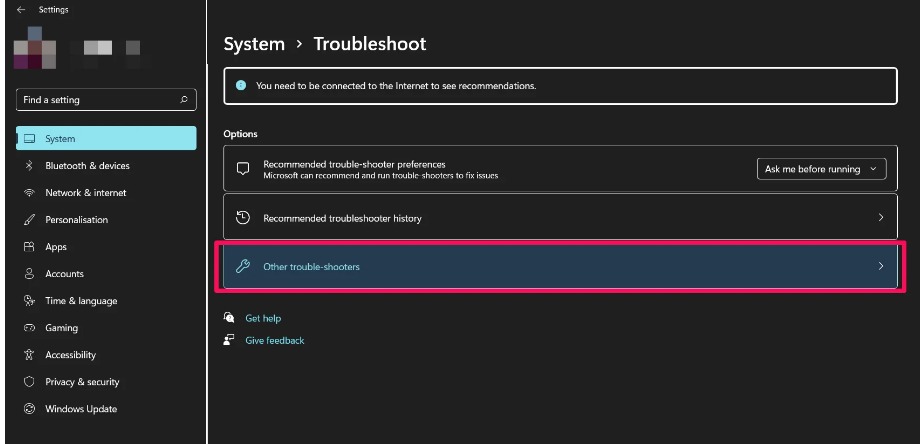Image resolution: width=920 pixels, height=444 pixels.
Task: Click the Network & internet Wi-Fi icon
Action: click(29, 193)
